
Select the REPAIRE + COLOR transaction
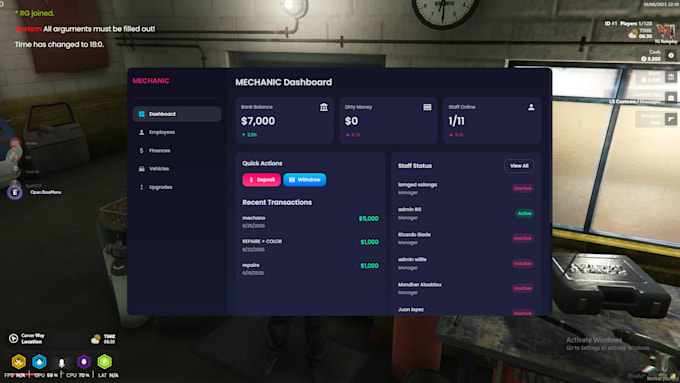coord(311,245)
